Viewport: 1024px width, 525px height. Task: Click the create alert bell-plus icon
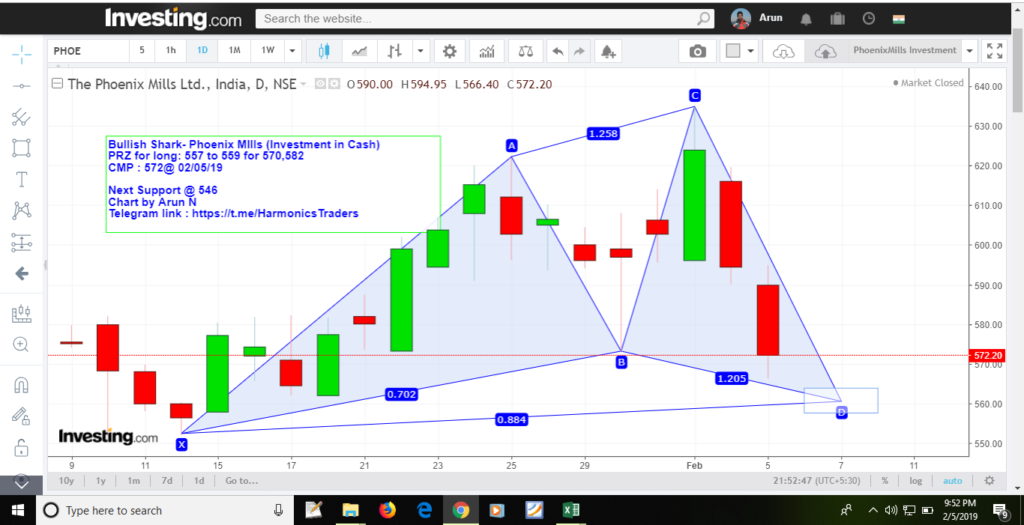pos(607,51)
